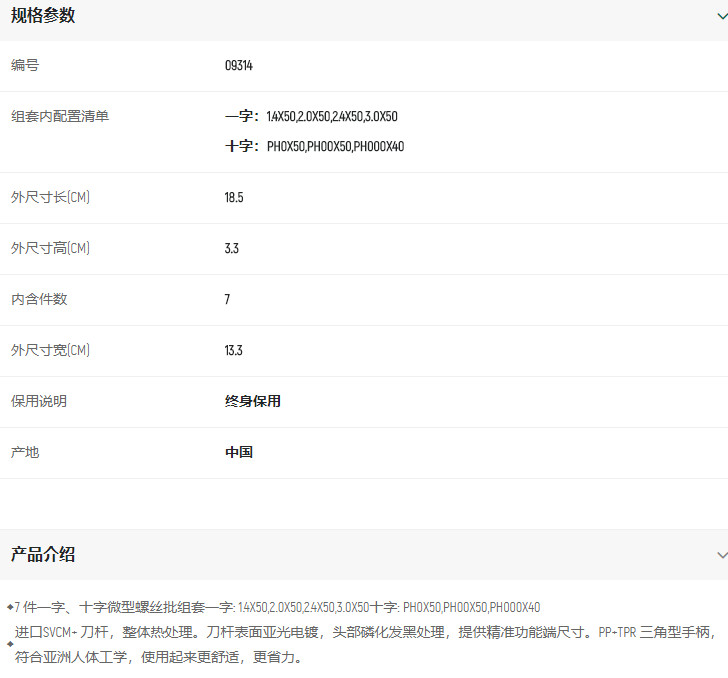Click the diamond bullet before the 进口SVCM paragraph
This screenshot has height=678, width=728.
tap(10, 644)
